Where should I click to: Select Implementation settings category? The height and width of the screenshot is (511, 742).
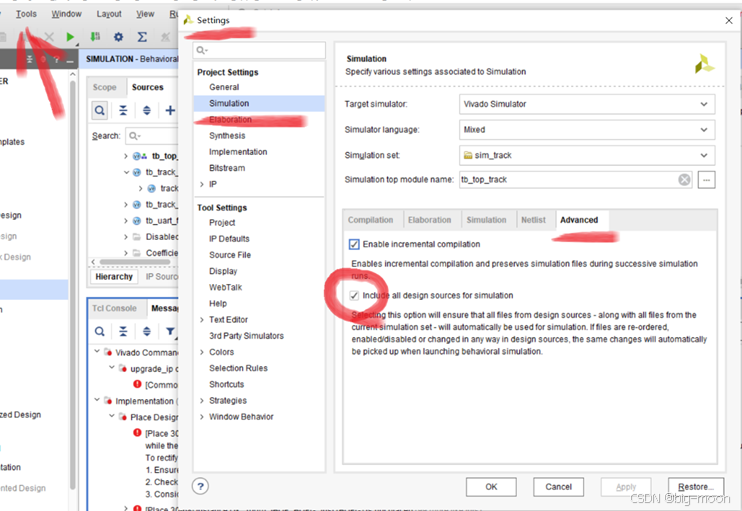(238, 152)
